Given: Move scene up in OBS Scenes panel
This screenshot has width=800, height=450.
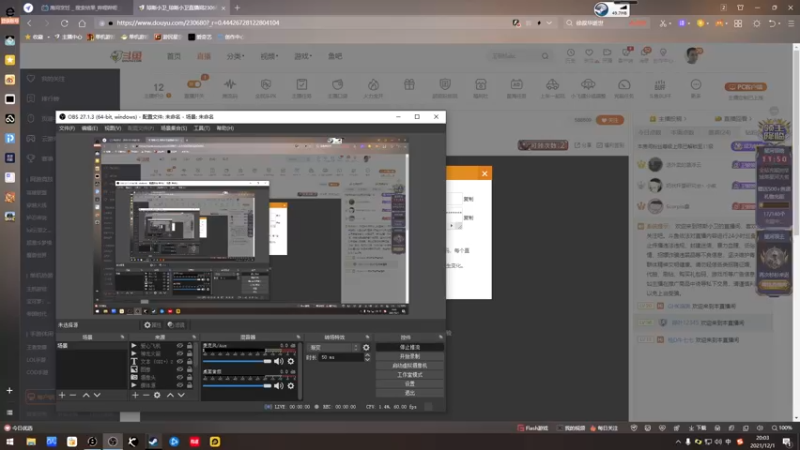Looking at the screenshot, I should pyautogui.click(x=86, y=395).
